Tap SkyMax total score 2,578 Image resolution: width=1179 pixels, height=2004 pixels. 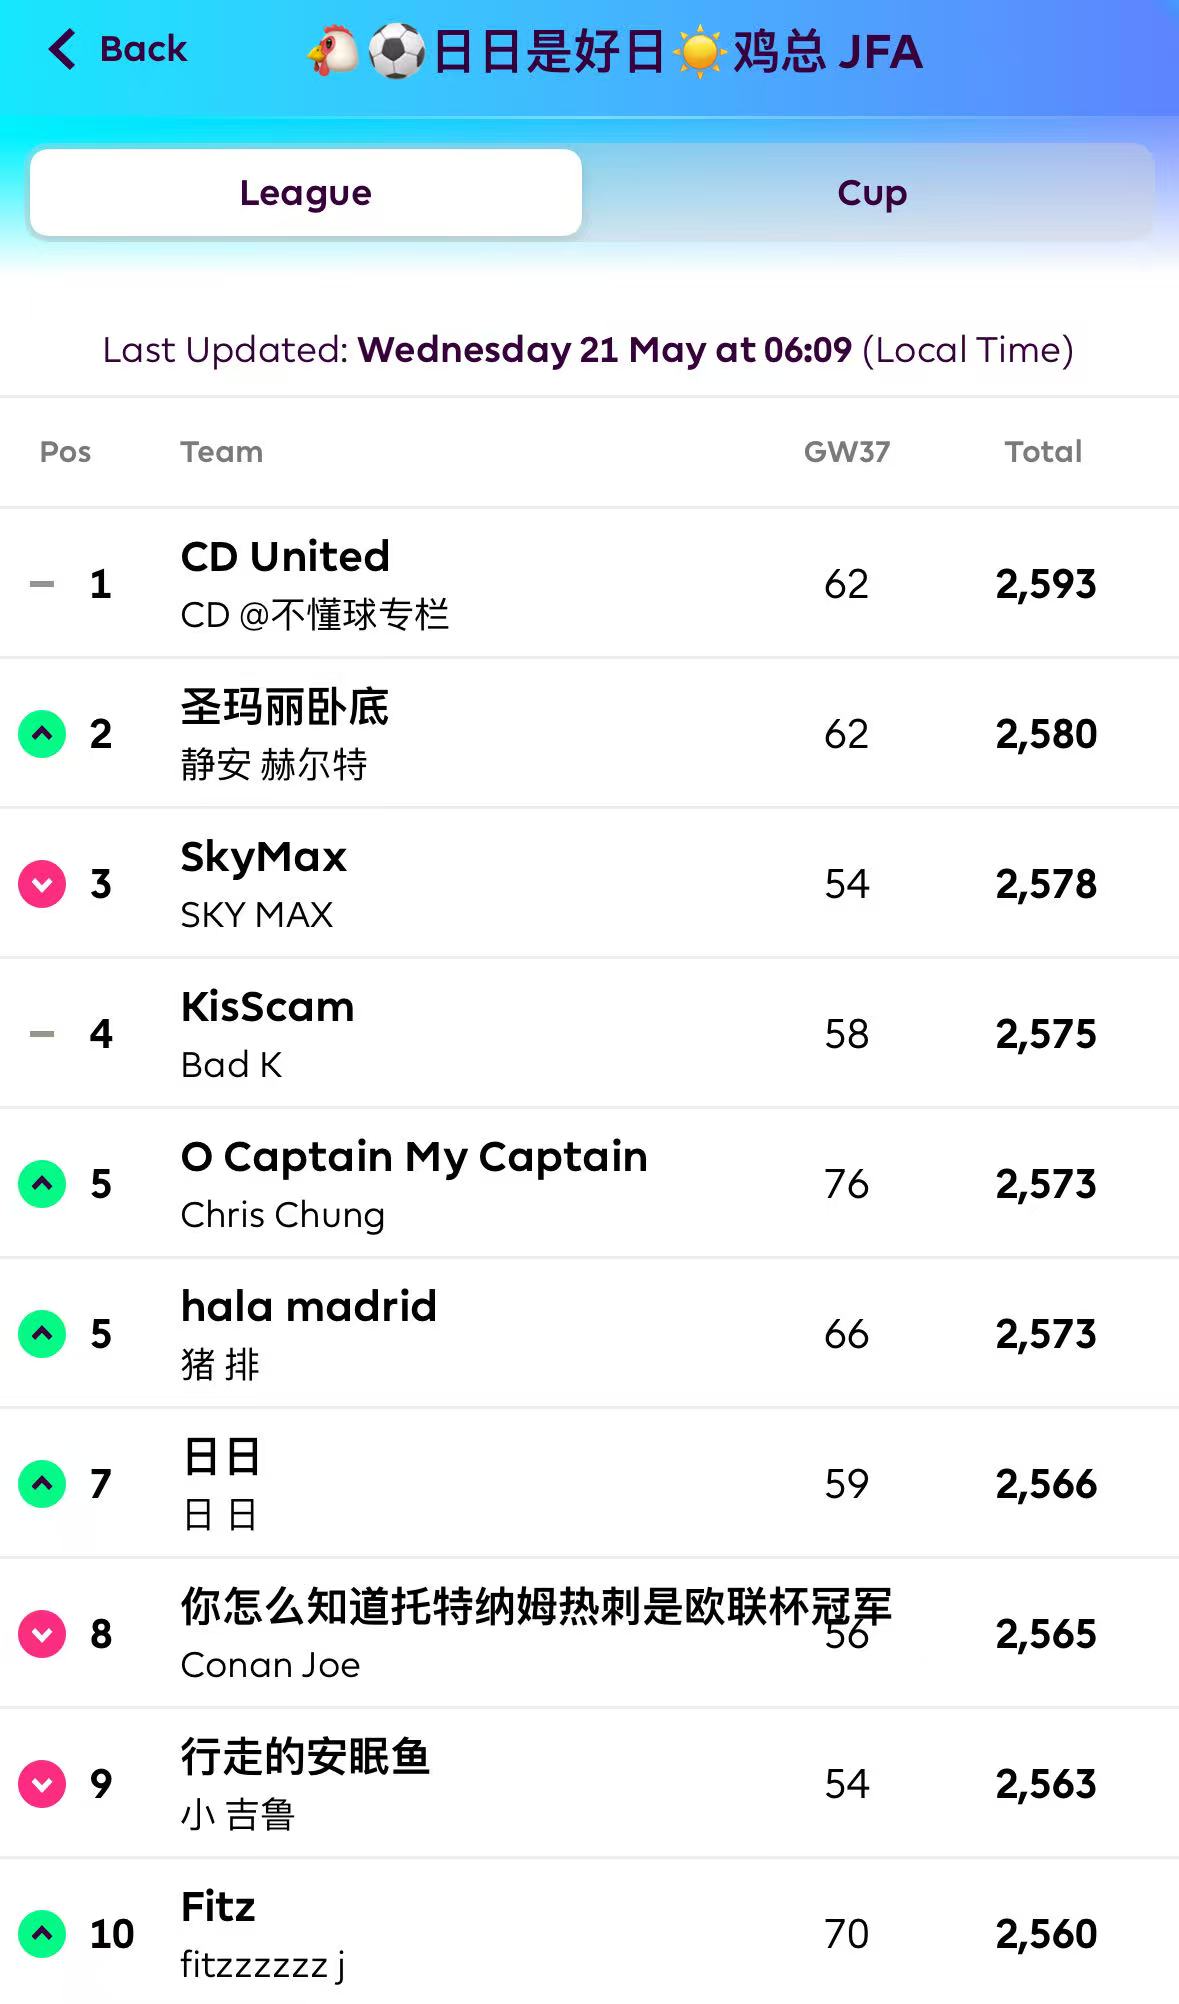coord(1046,884)
